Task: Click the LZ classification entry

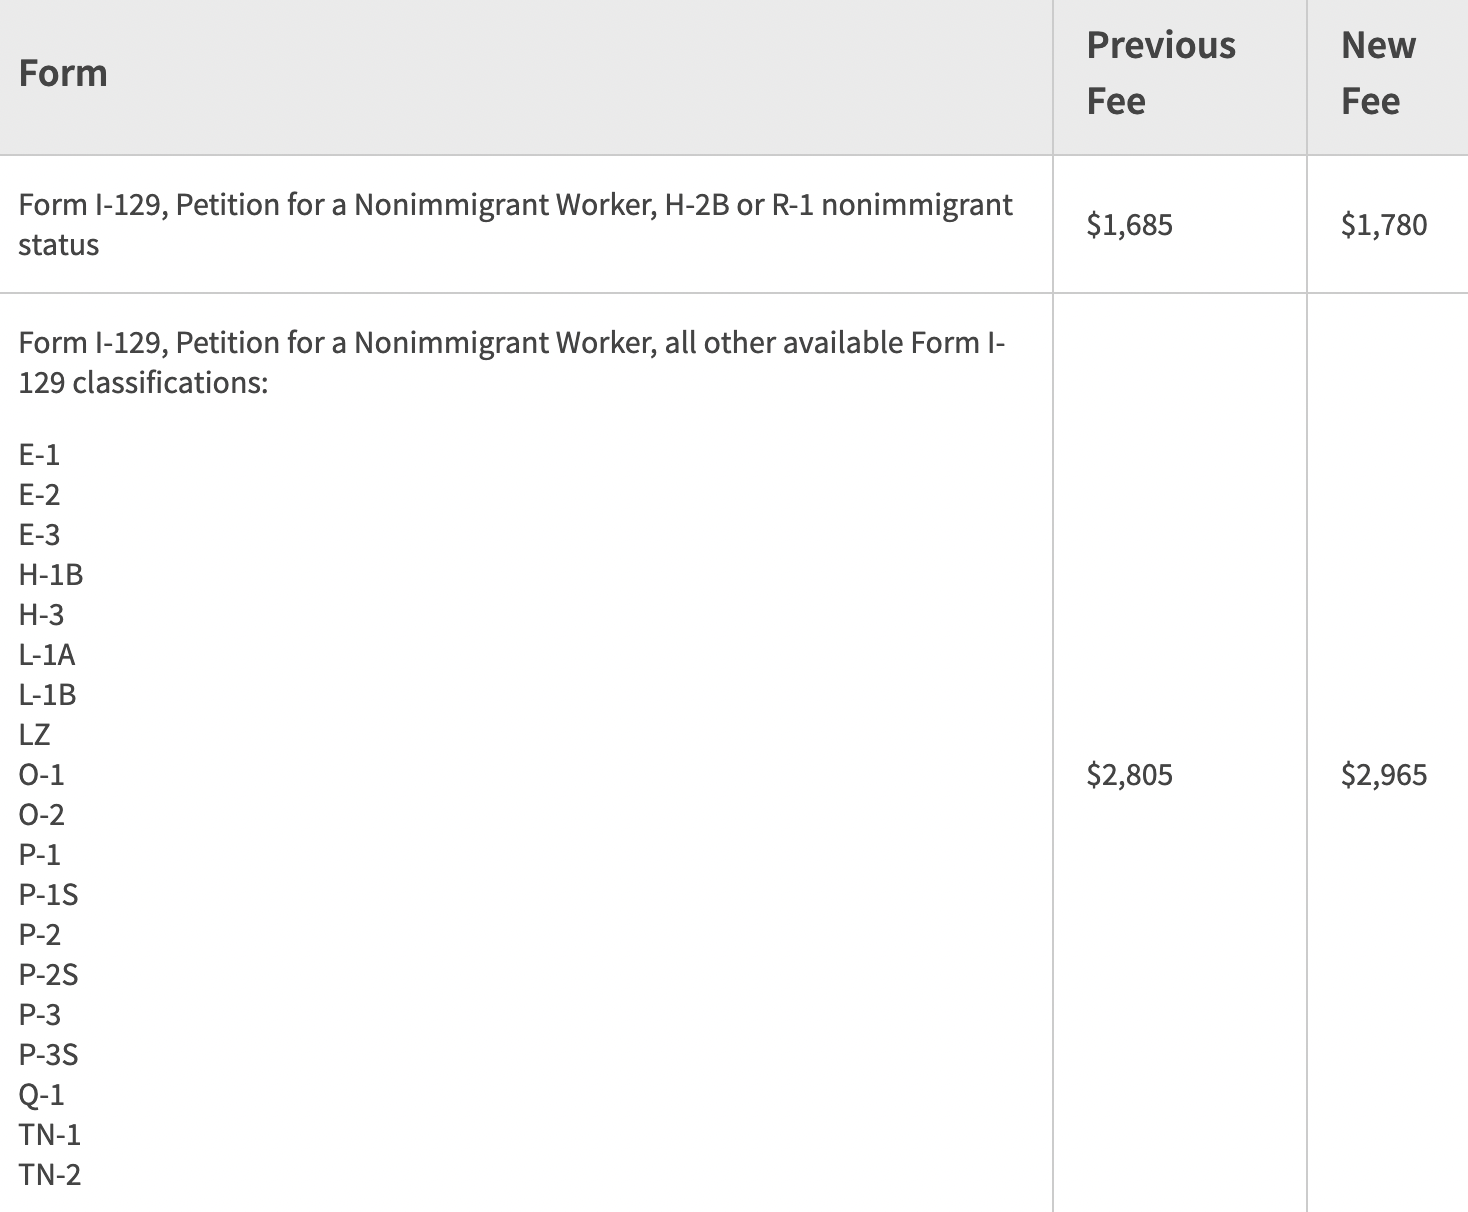Action: 34,735
